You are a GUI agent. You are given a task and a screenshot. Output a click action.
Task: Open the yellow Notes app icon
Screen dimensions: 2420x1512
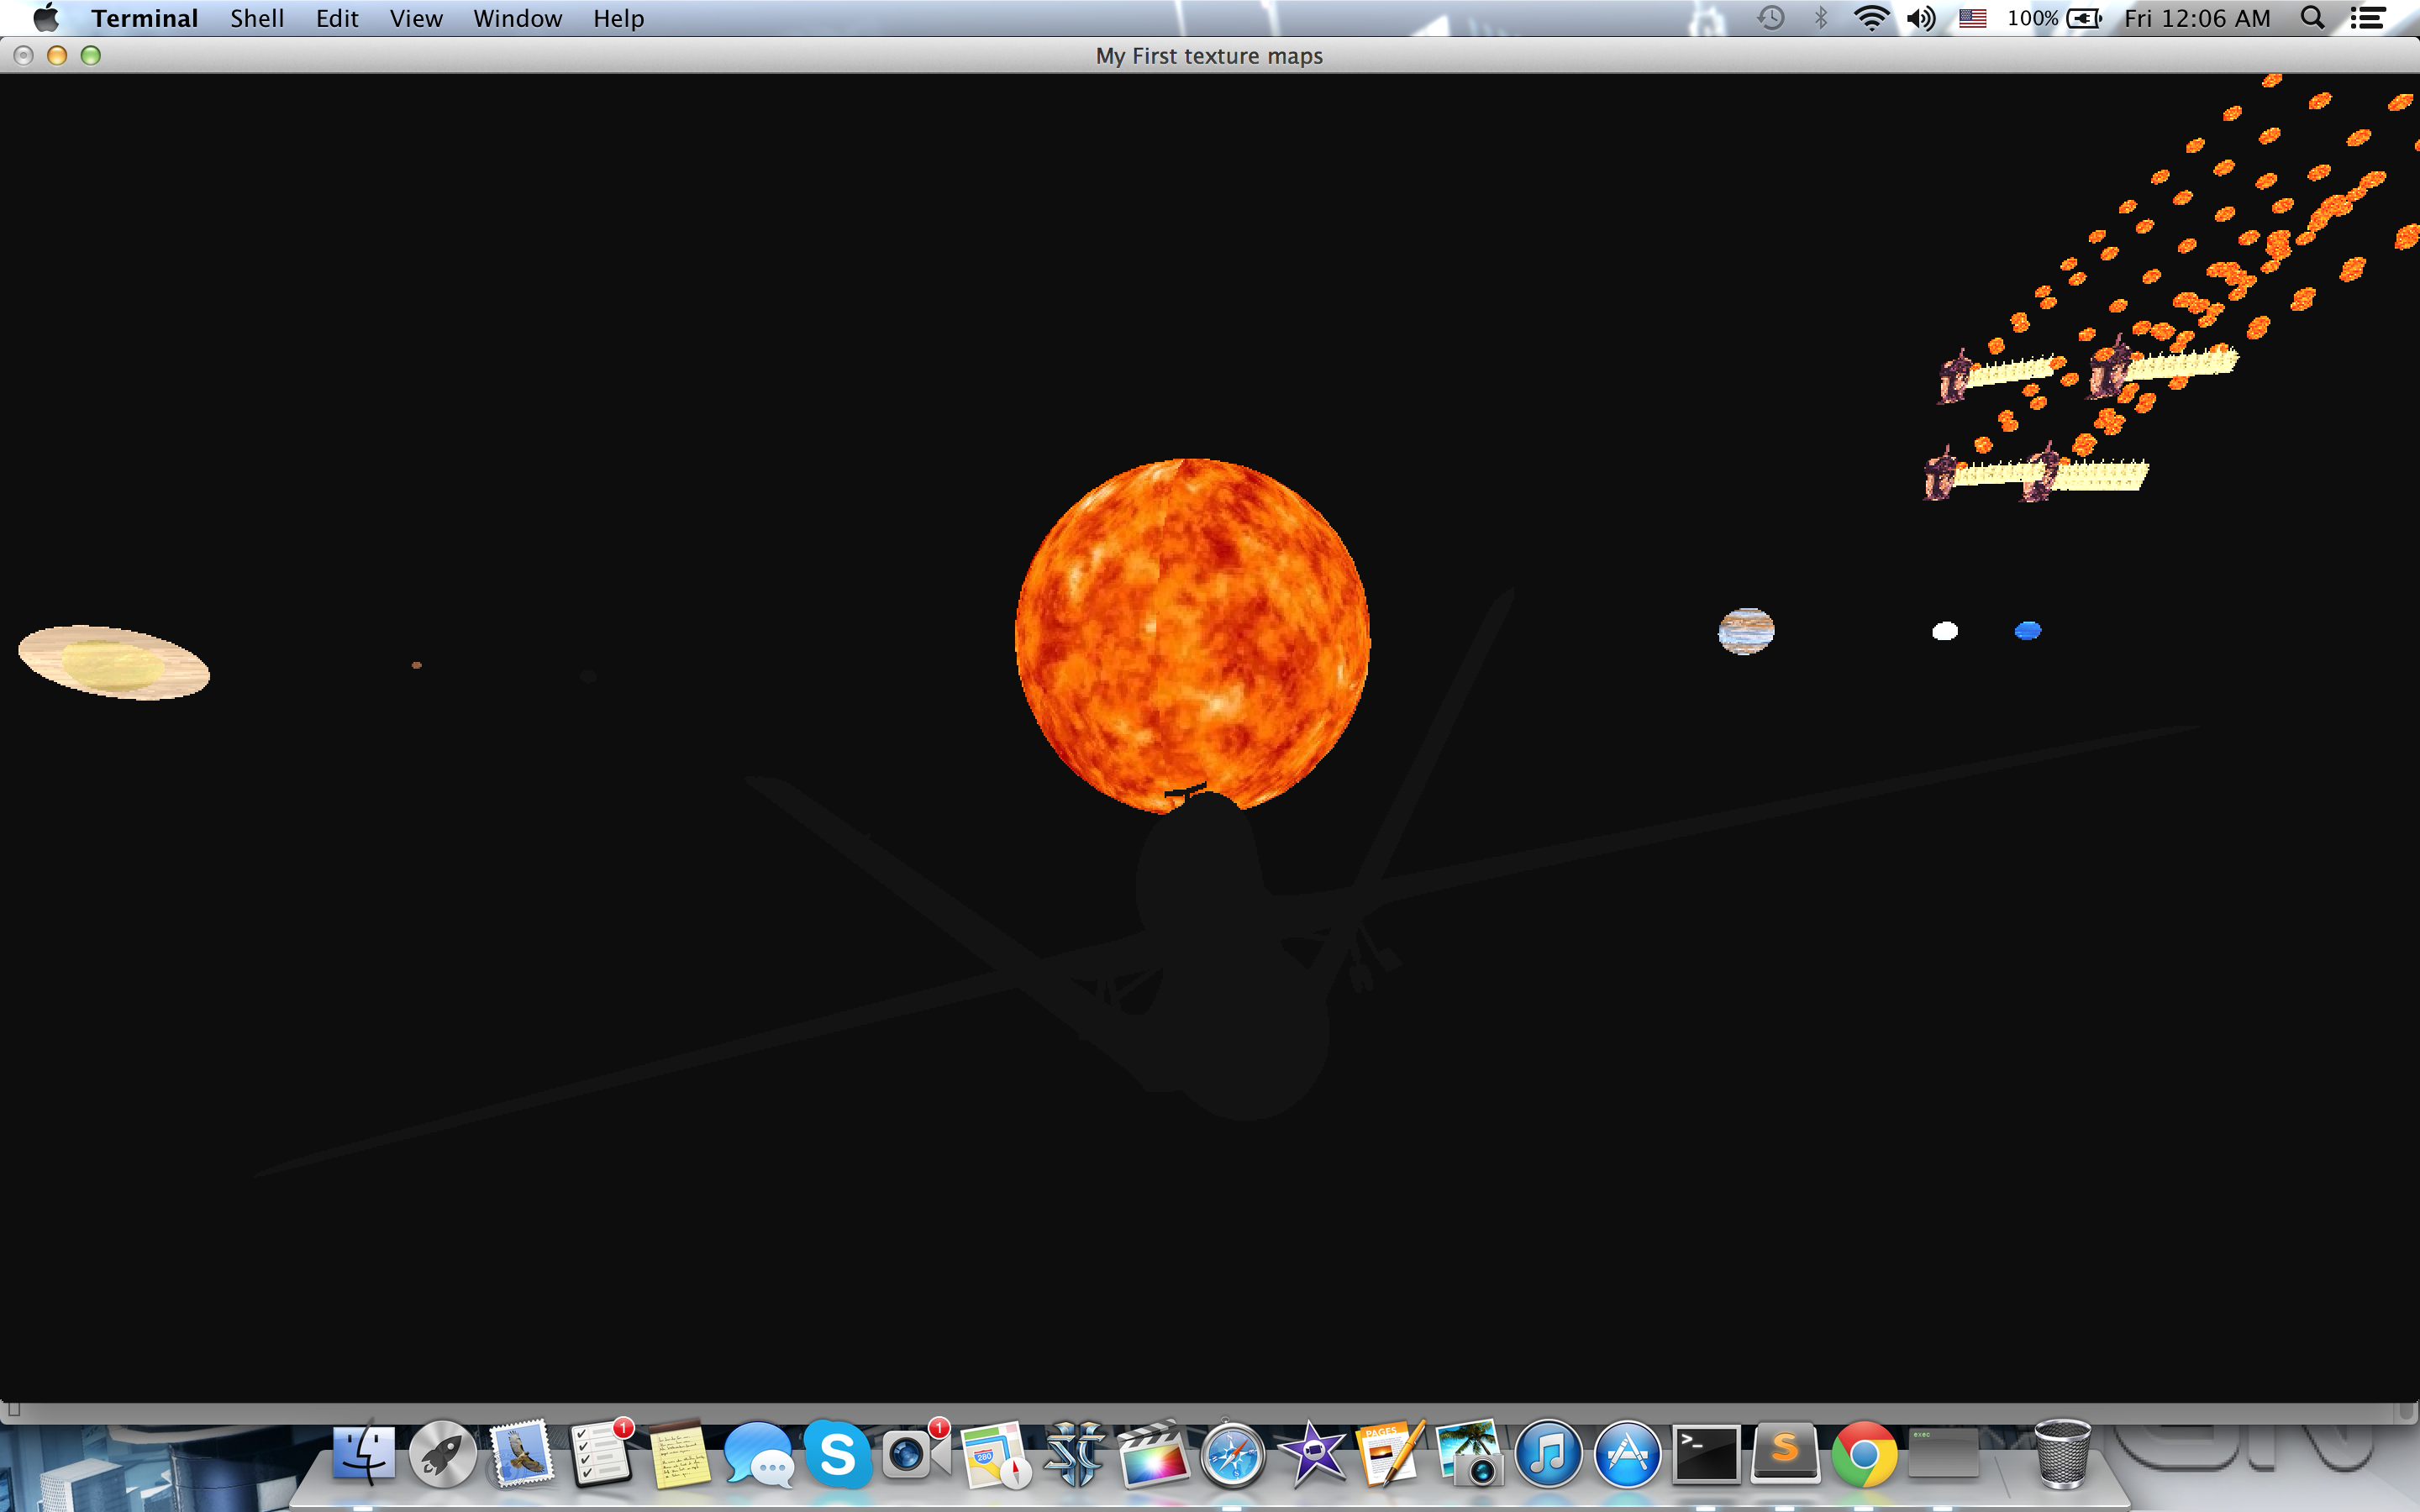tap(680, 1453)
